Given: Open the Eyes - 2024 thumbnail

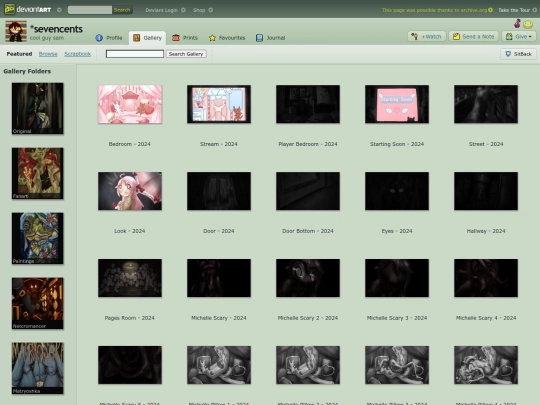Looking at the screenshot, I should tap(397, 191).
